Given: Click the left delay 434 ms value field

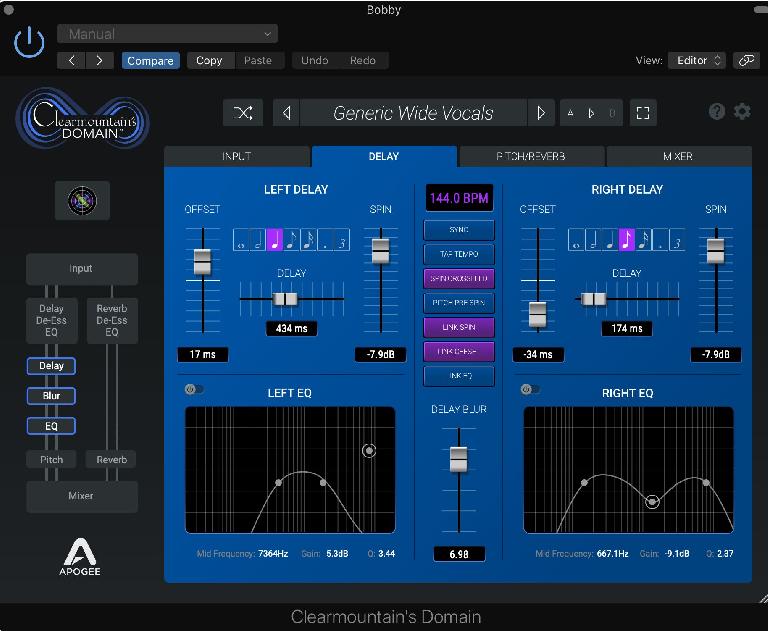Looking at the screenshot, I should 291,329.
